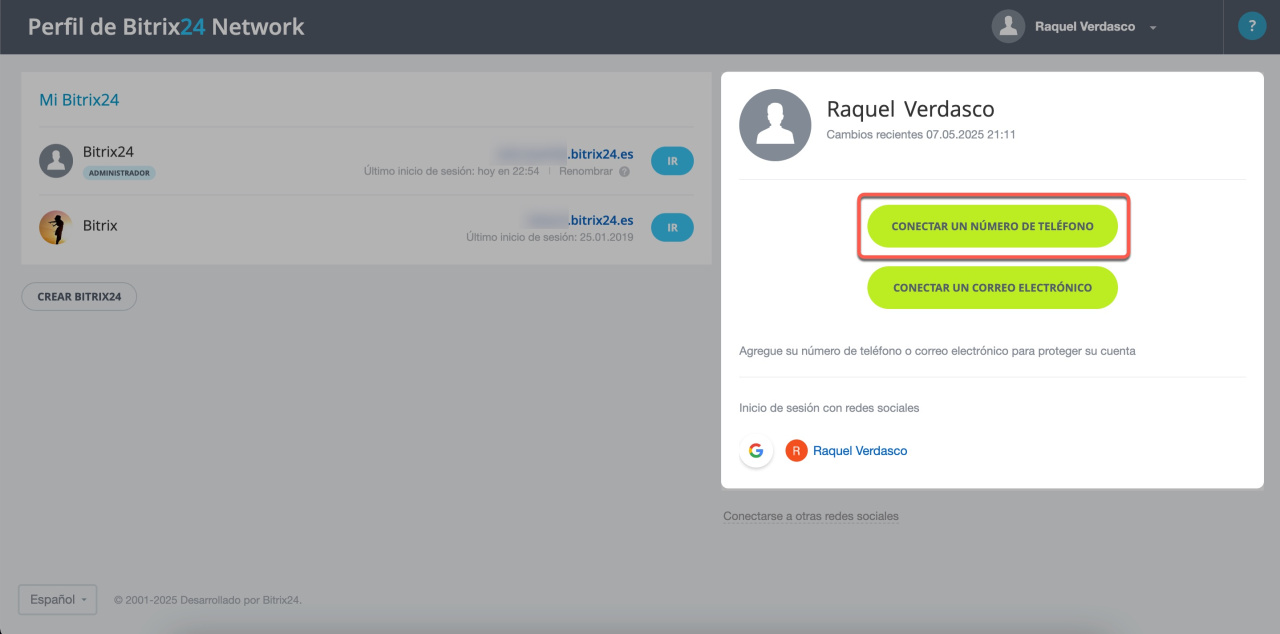Open the Raquel Verdasco Google account link
1280x634 pixels.
tap(860, 451)
